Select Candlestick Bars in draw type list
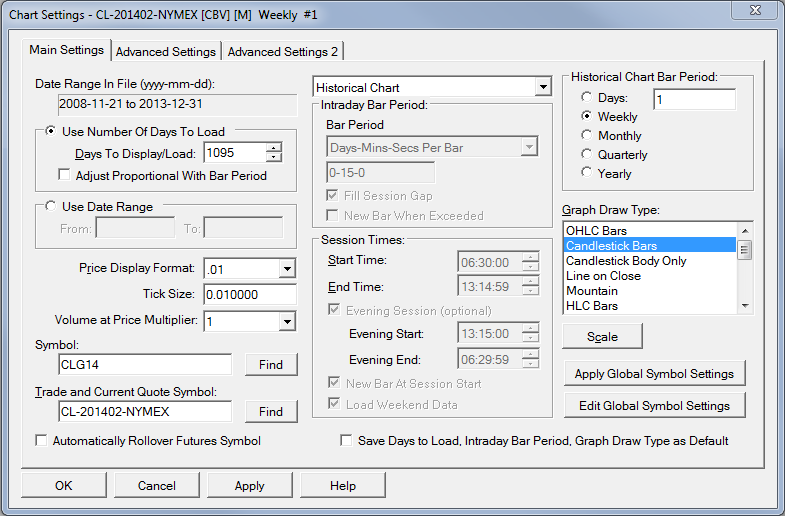Screen dimensions: 785x516 pos(650,246)
